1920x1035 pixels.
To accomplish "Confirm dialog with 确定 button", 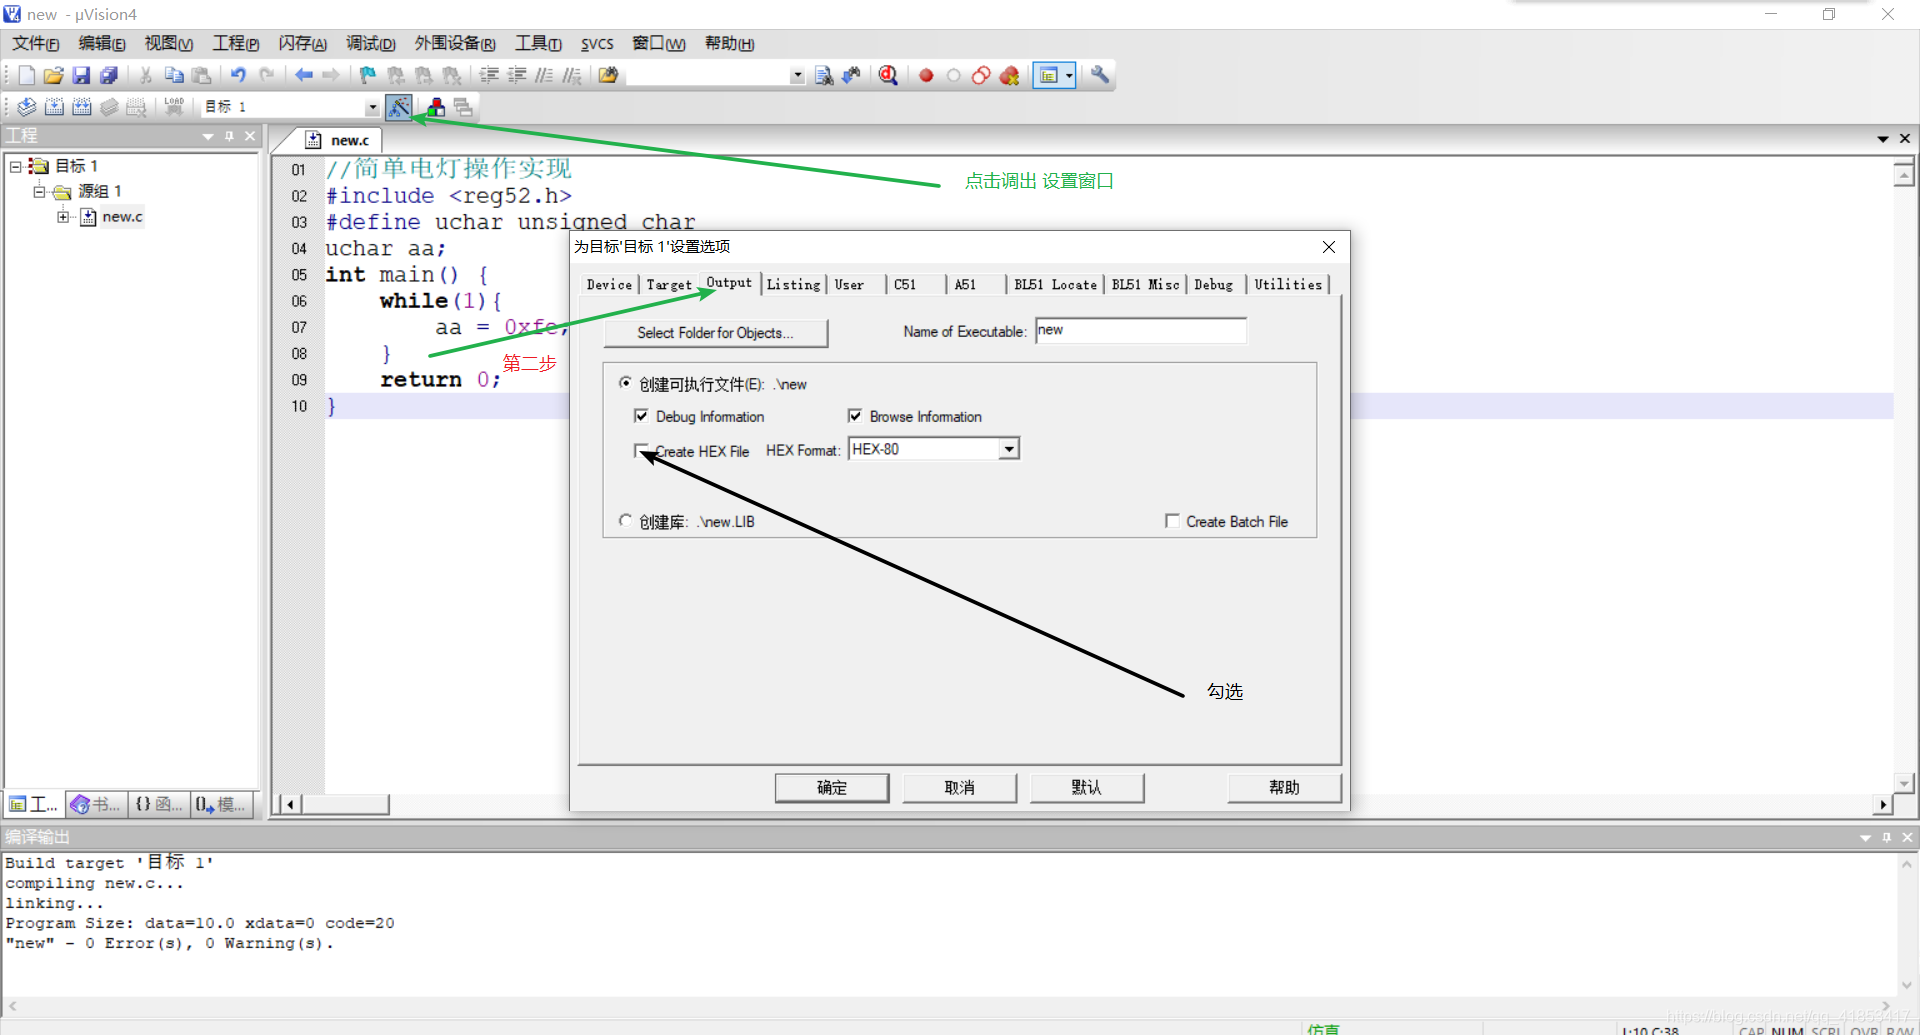I will [832, 788].
